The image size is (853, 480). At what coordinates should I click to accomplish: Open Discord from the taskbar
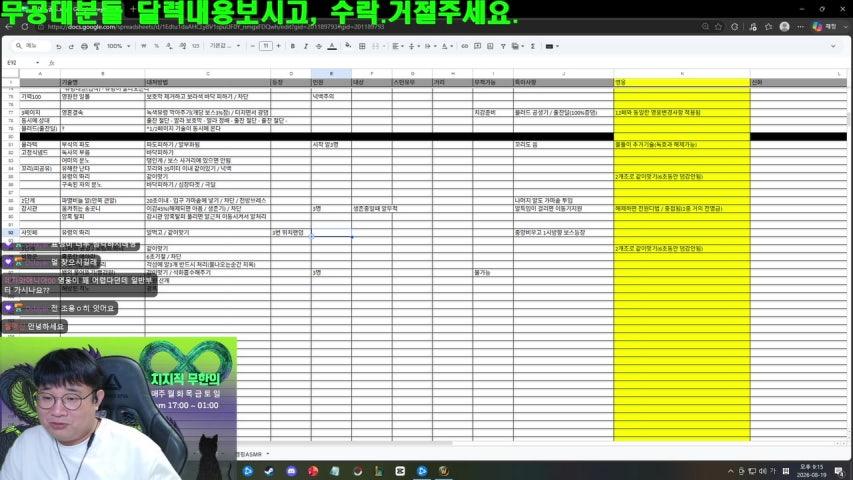click(292, 471)
